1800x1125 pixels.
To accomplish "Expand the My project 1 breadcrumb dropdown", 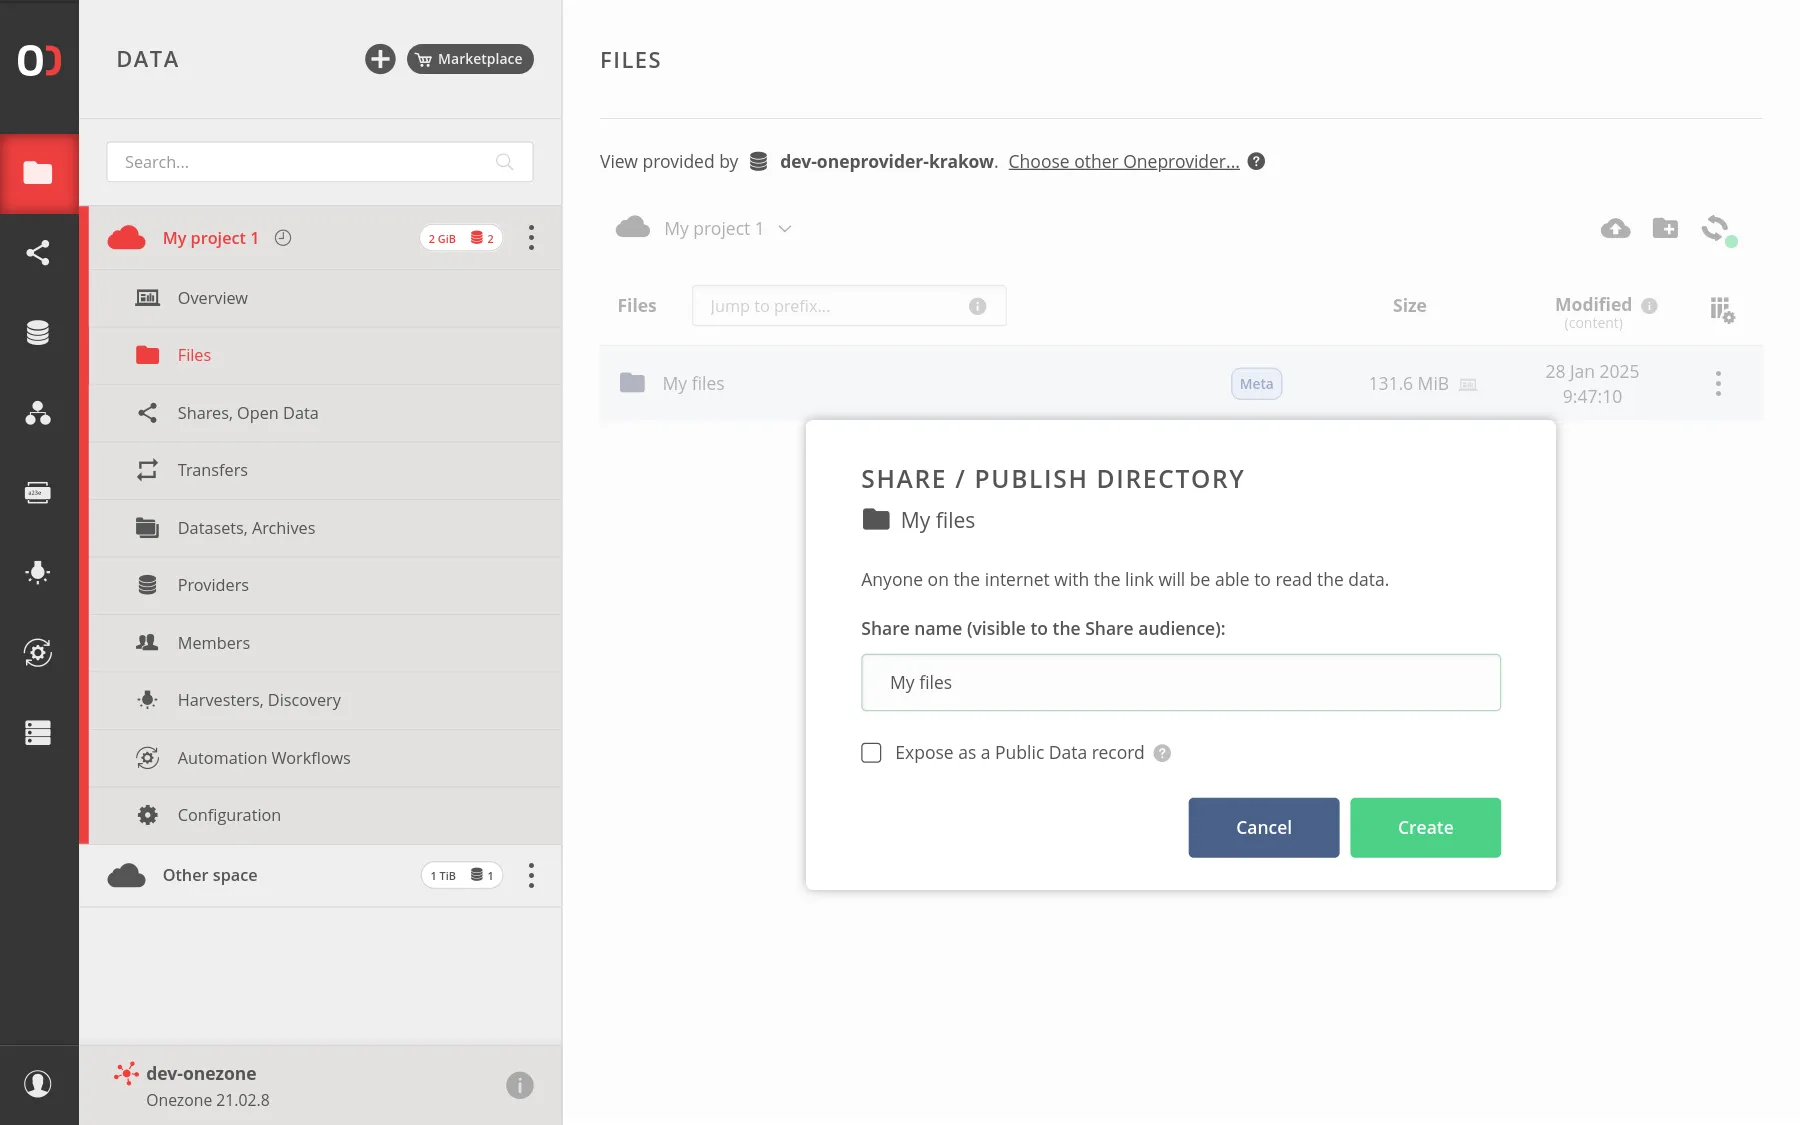I will 786,228.
